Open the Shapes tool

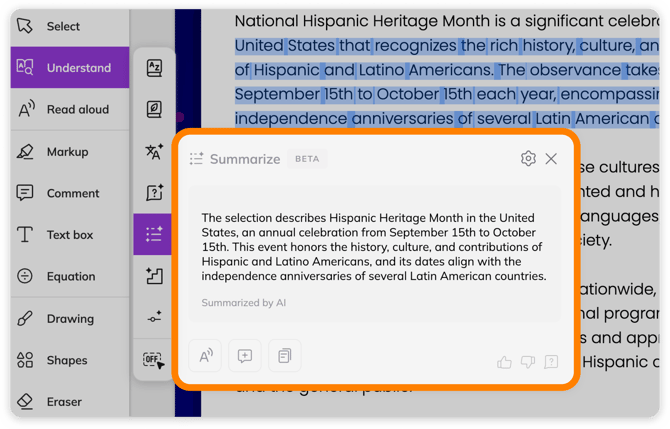point(70,360)
